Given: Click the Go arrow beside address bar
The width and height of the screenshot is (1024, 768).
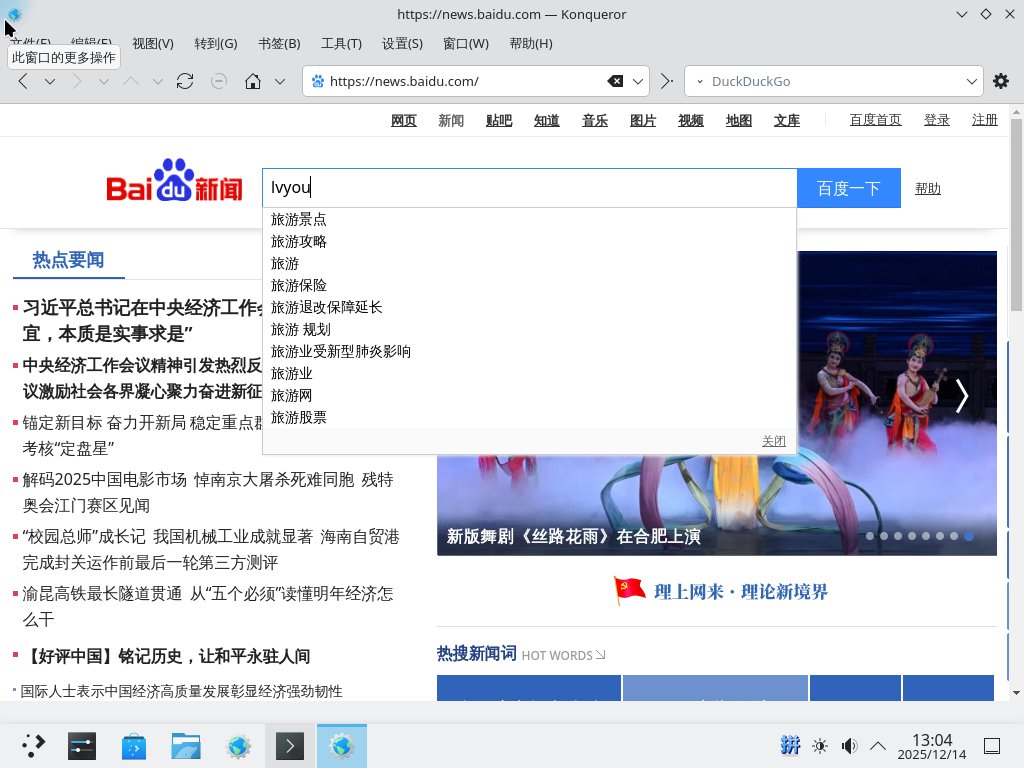Looking at the screenshot, I should [x=667, y=82].
